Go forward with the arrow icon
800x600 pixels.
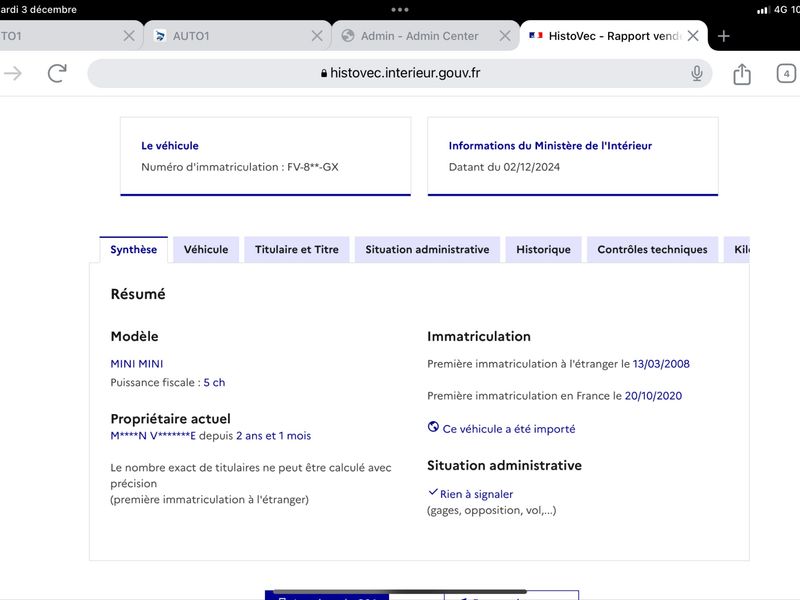click(x=13, y=73)
